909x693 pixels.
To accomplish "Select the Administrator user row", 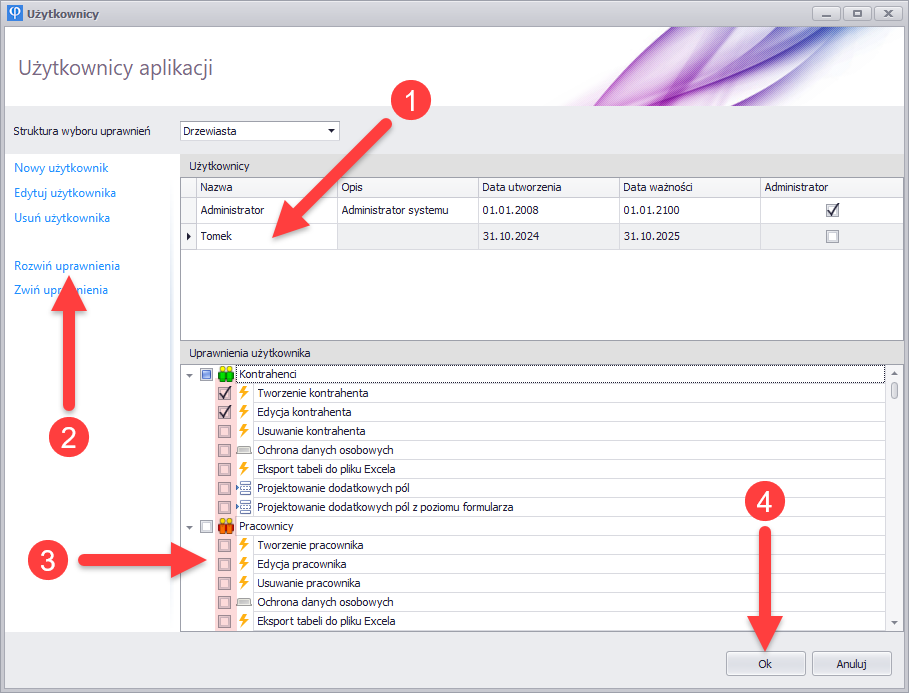I will coord(266,210).
